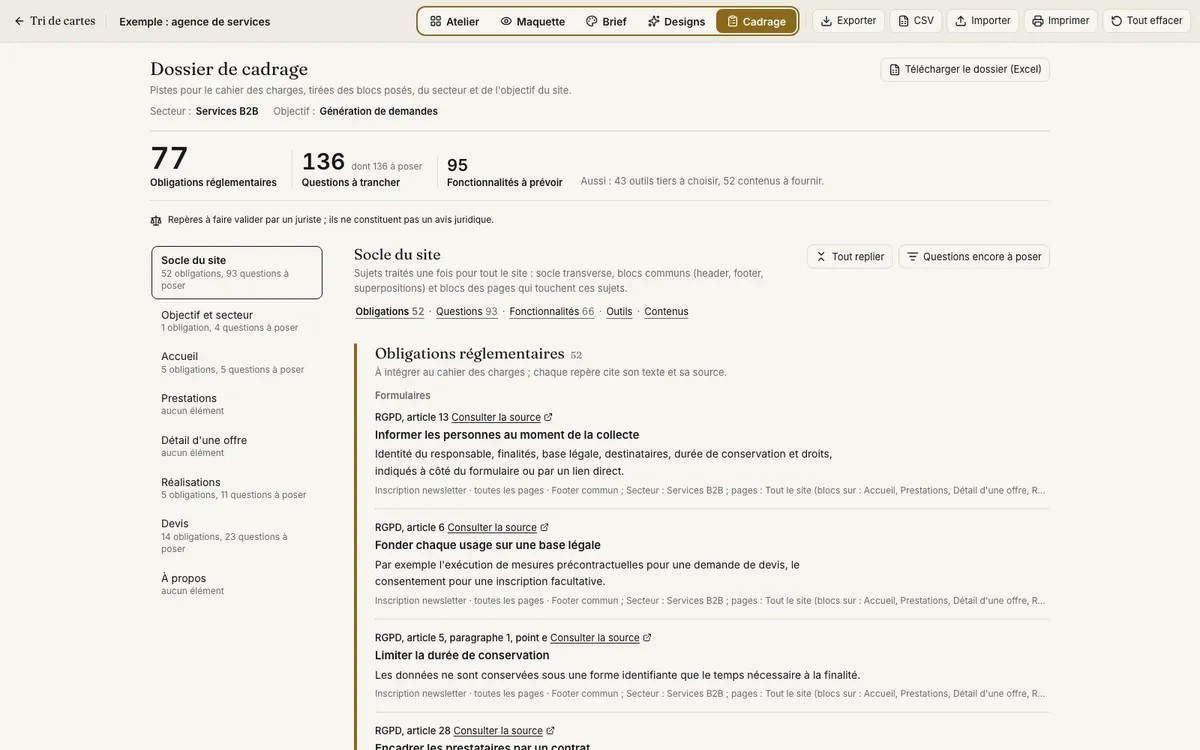Switch to the Designs tab
This screenshot has width=1200, height=750.
[x=676, y=21]
